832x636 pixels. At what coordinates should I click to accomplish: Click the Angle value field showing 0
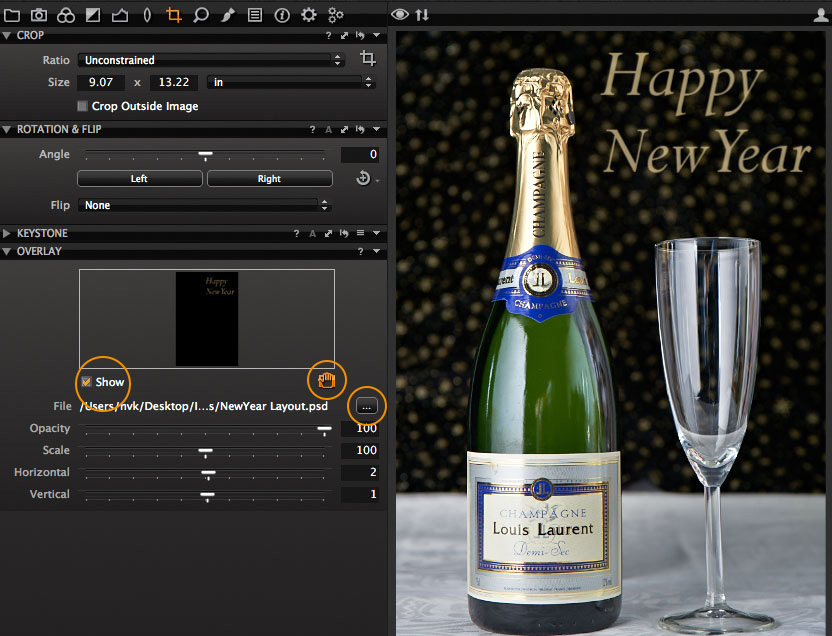click(360, 154)
